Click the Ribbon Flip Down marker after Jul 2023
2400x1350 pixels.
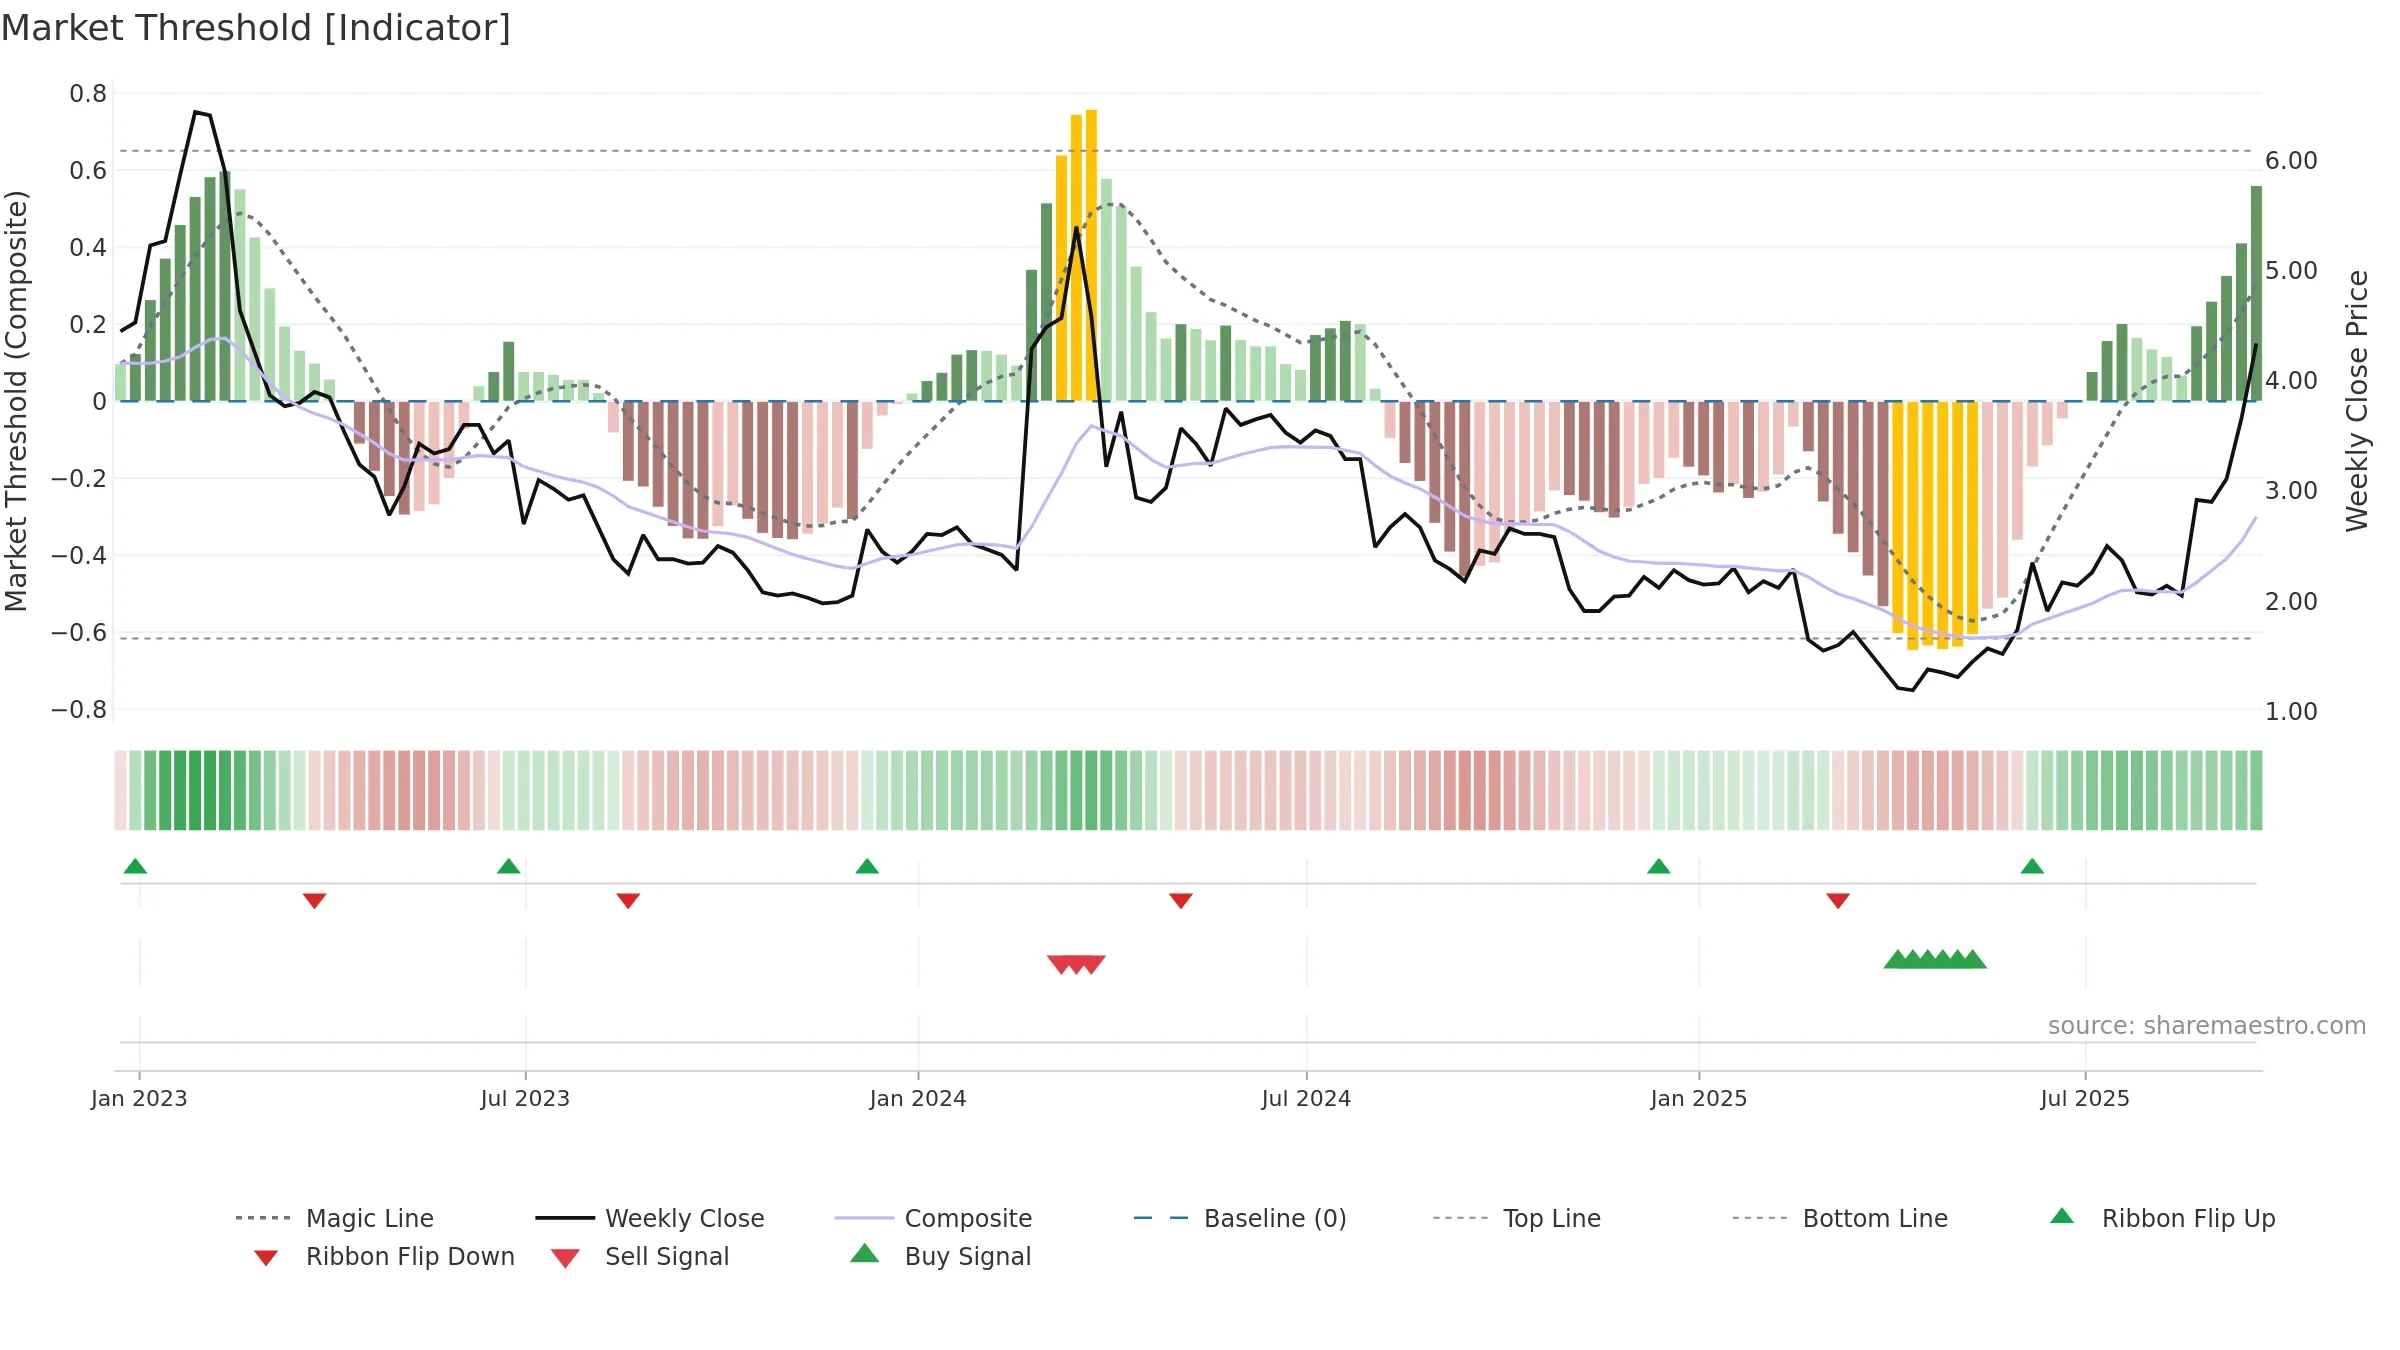(628, 901)
